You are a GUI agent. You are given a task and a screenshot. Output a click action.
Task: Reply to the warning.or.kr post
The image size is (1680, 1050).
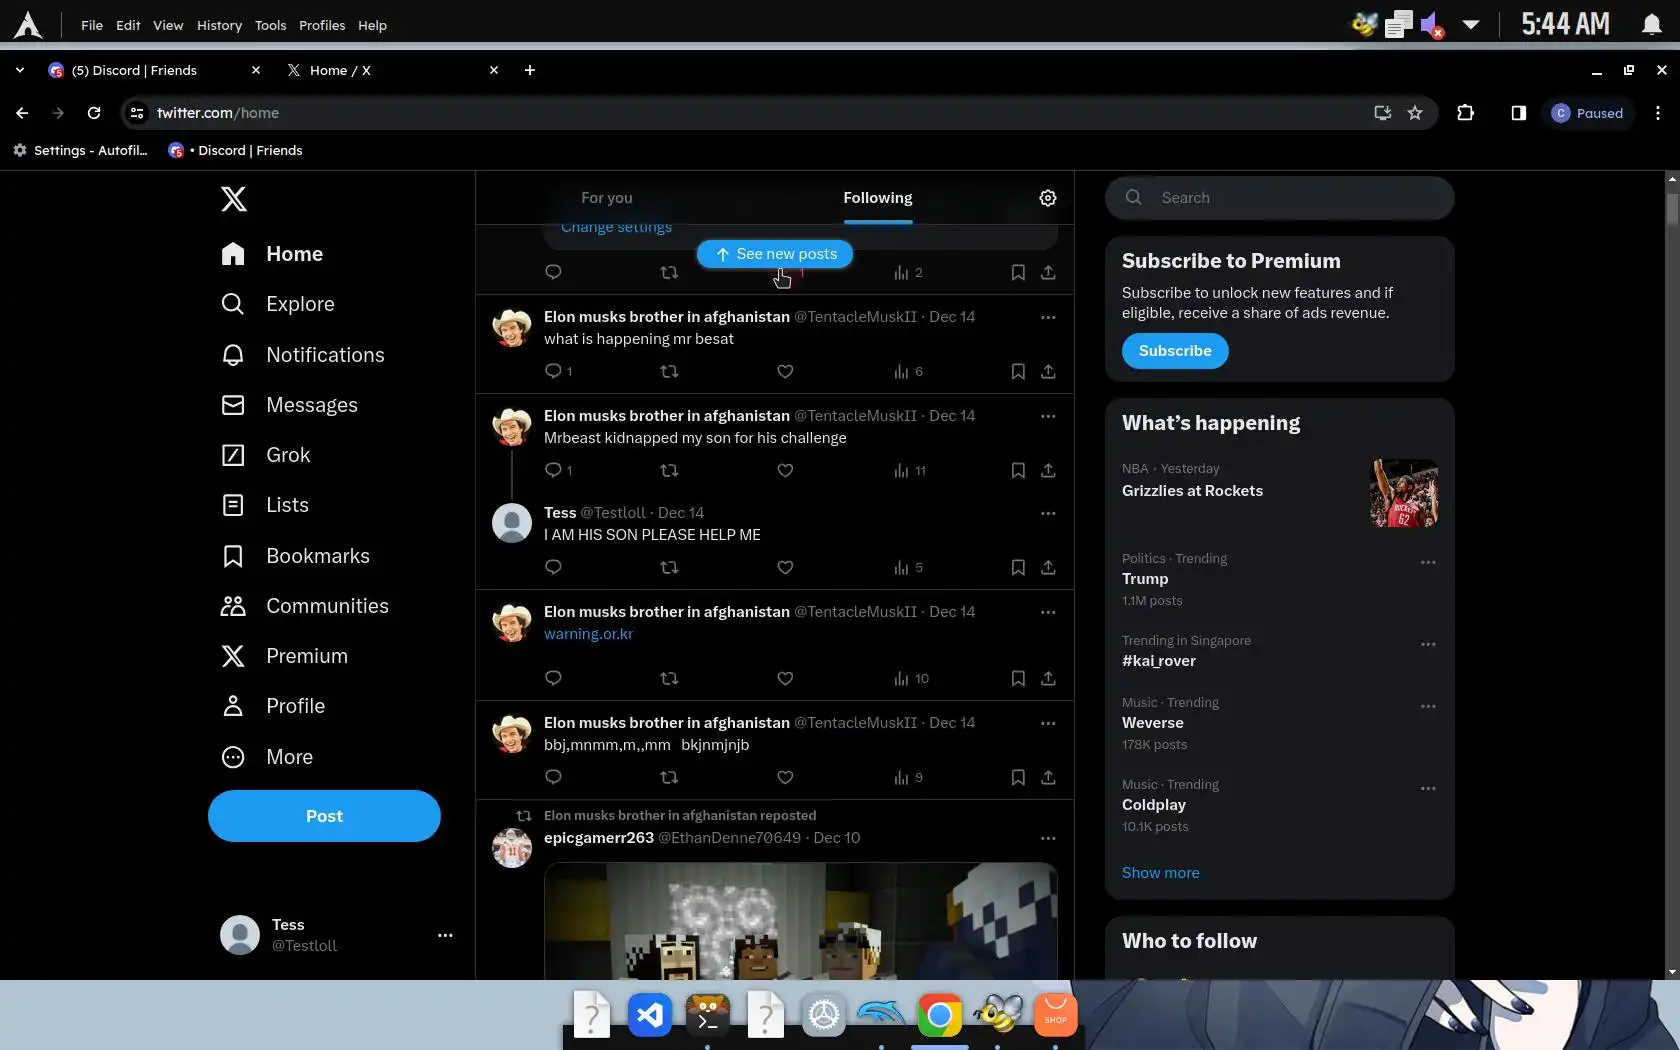pos(553,678)
